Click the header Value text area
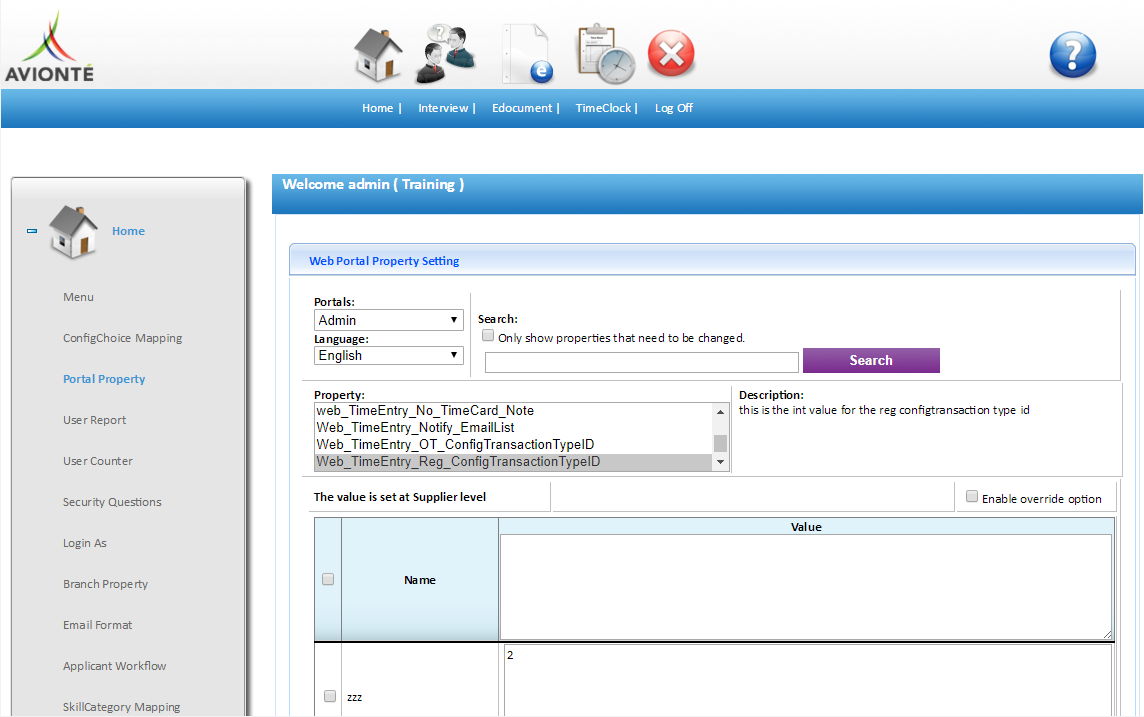 pyautogui.click(x=806, y=587)
